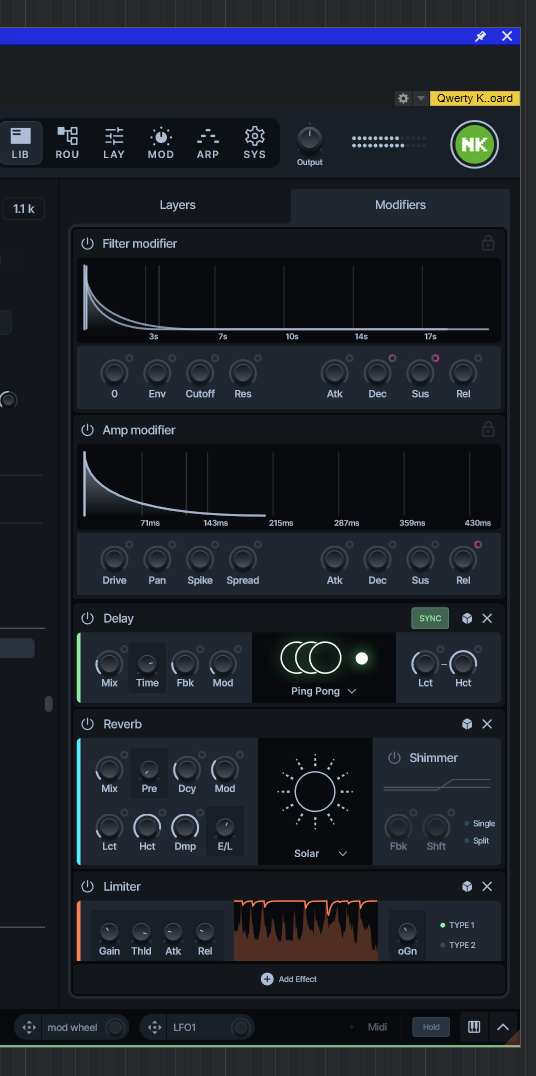Image resolution: width=536 pixels, height=1076 pixels.
Task: Remove the Reverb effect
Action: tap(487, 724)
